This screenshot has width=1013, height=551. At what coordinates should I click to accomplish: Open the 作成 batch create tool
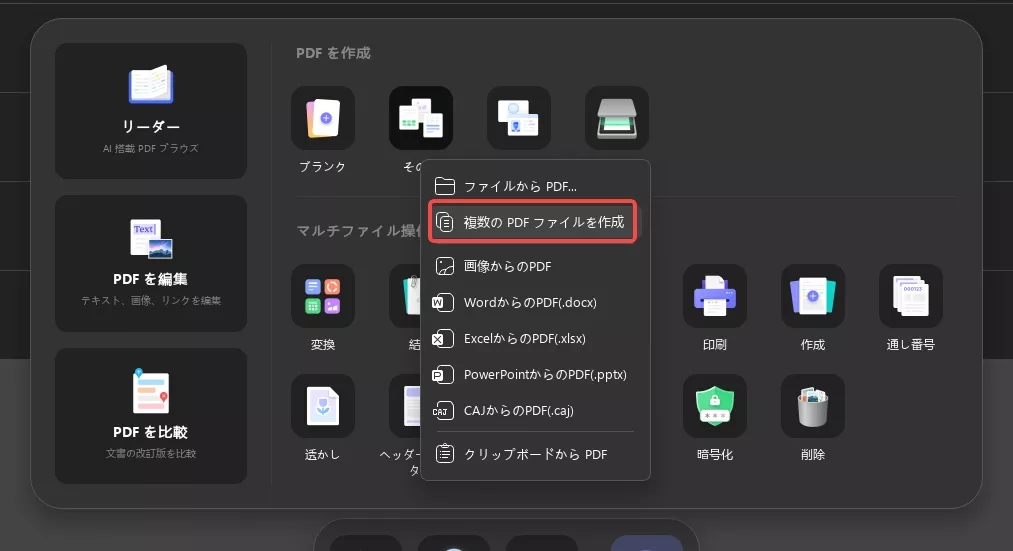point(813,296)
